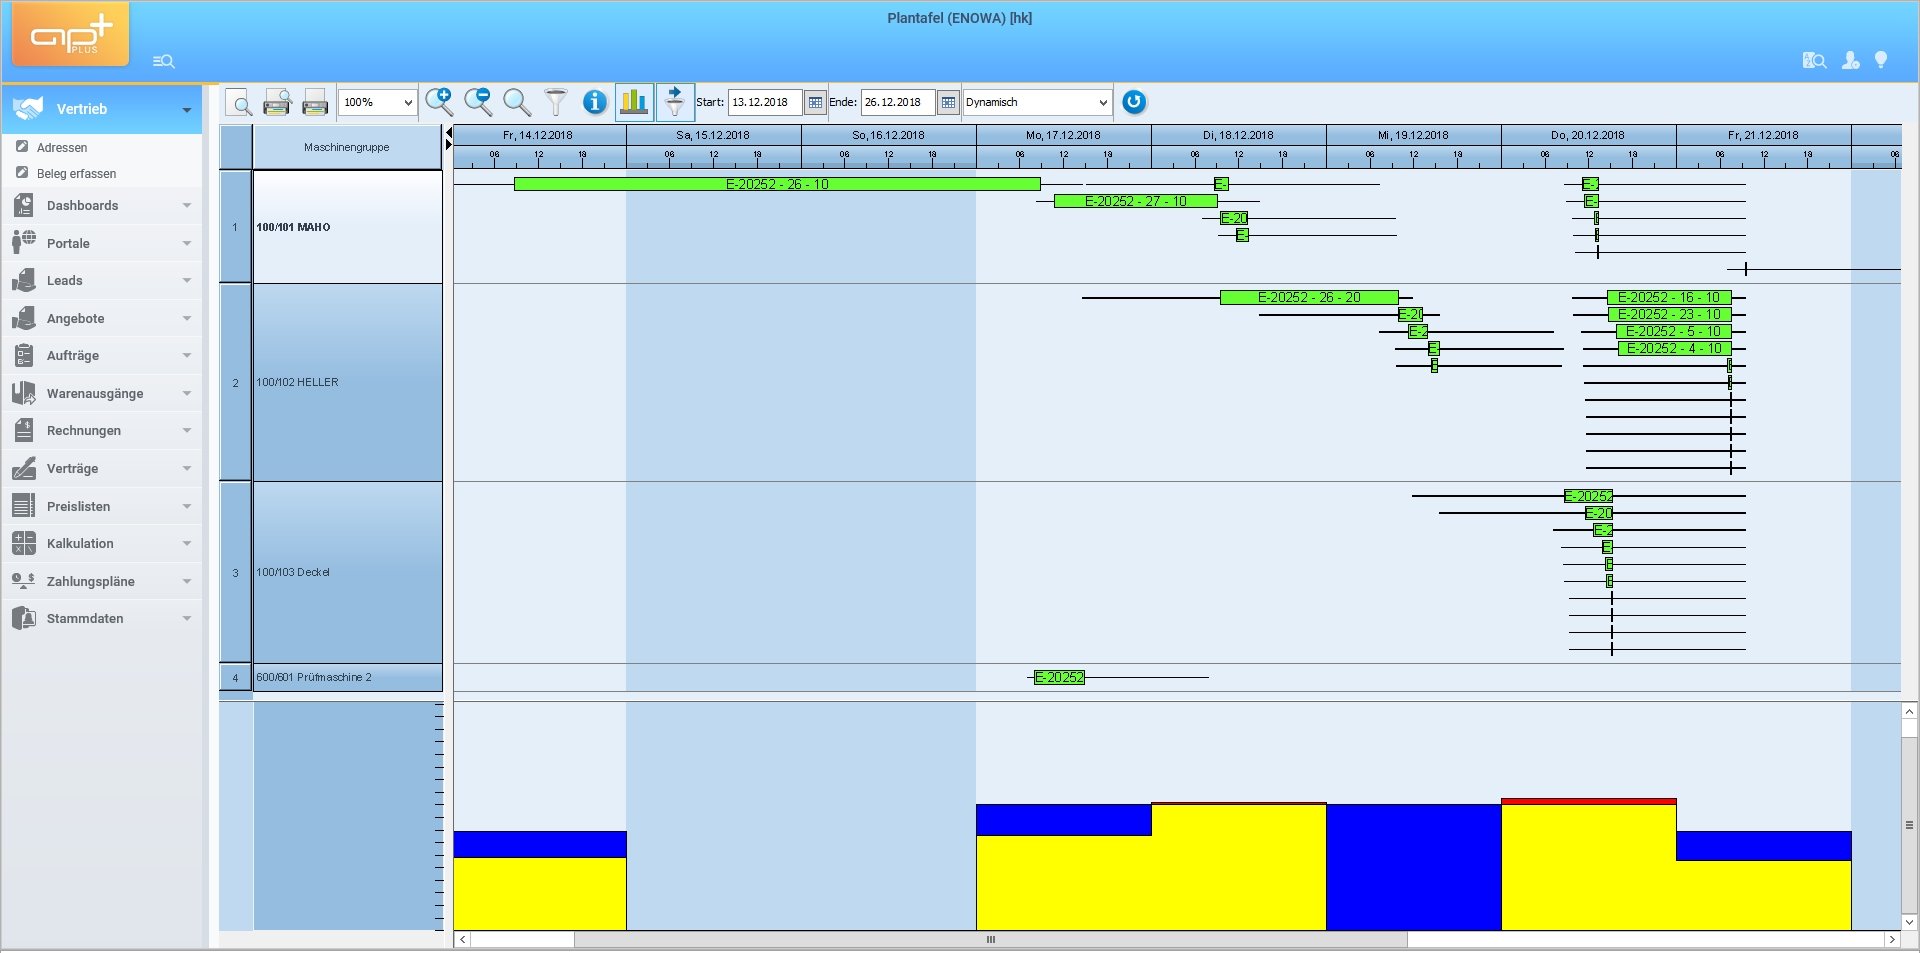Image resolution: width=1920 pixels, height=953 pixels.
Task: Select row 100/102 HELLER
Action: point(347,382)
